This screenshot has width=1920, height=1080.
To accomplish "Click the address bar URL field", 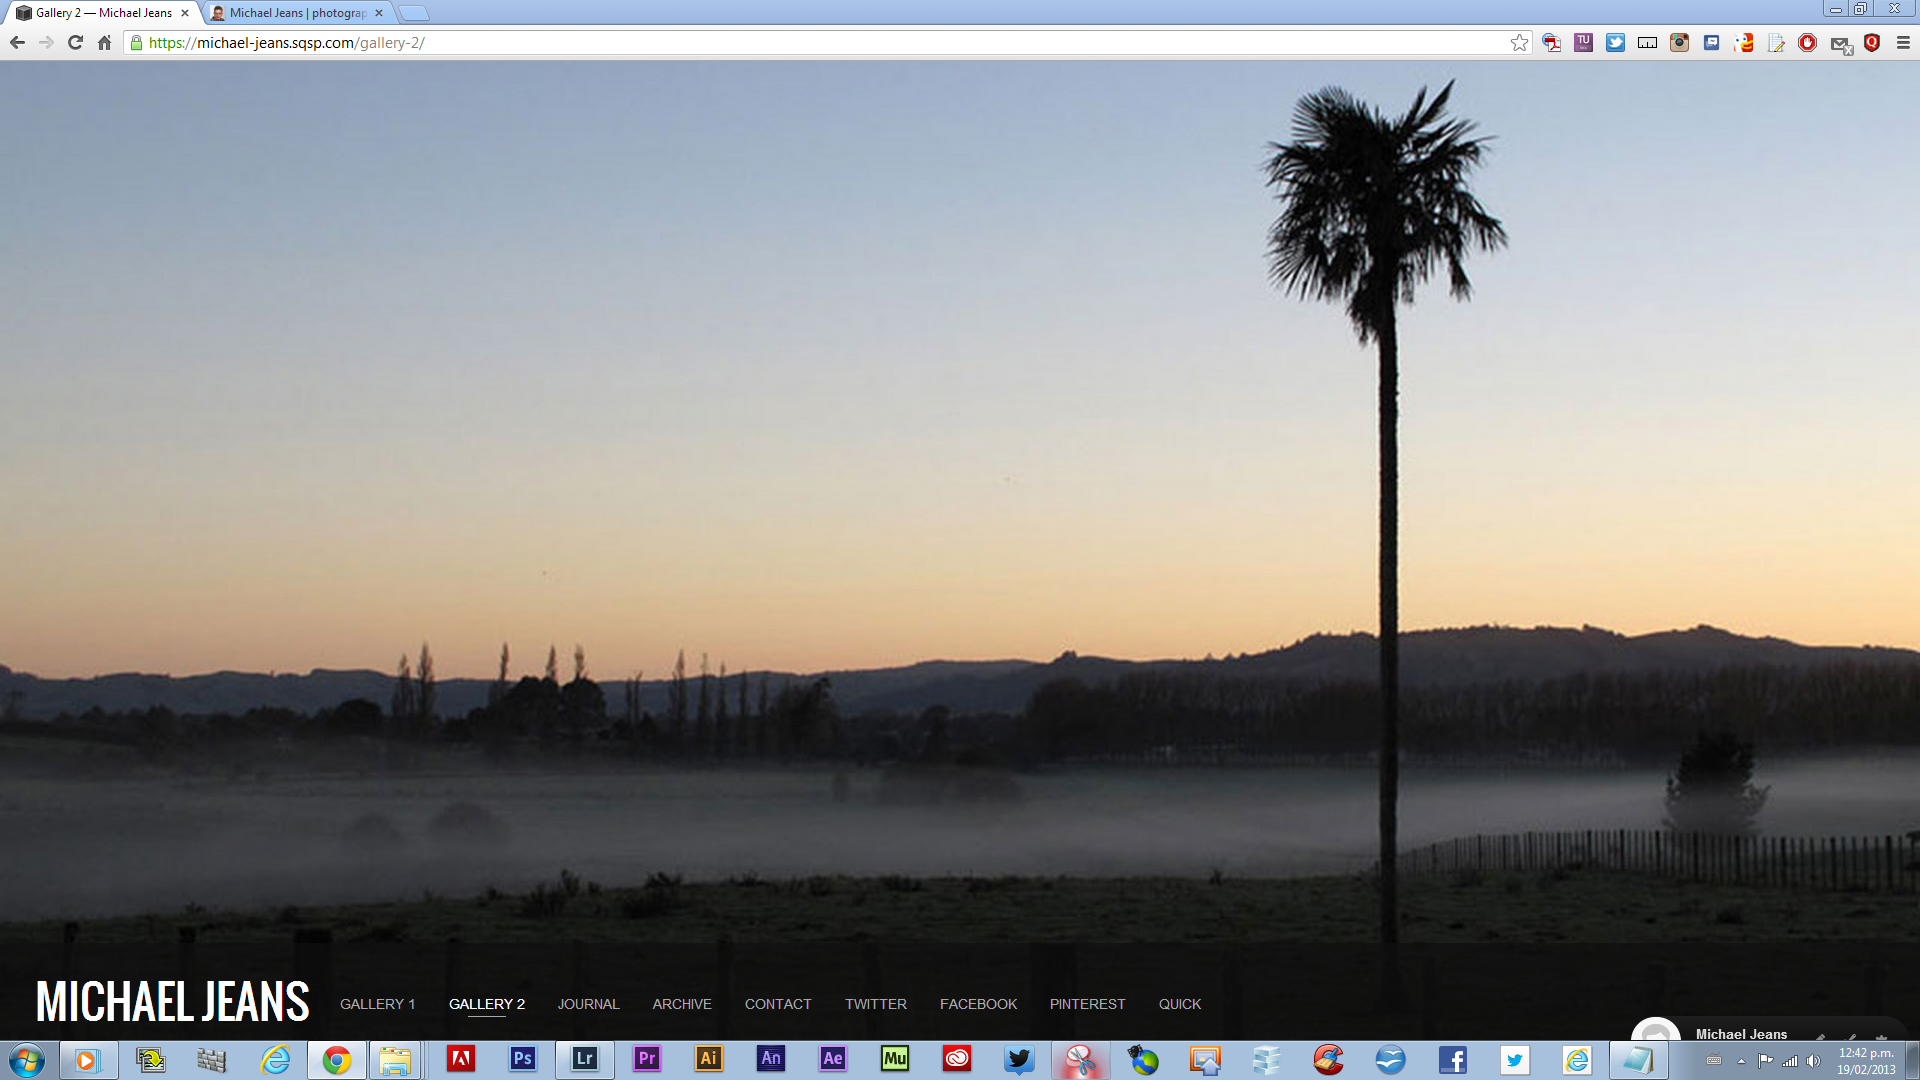I will click(x=800, y=43).
